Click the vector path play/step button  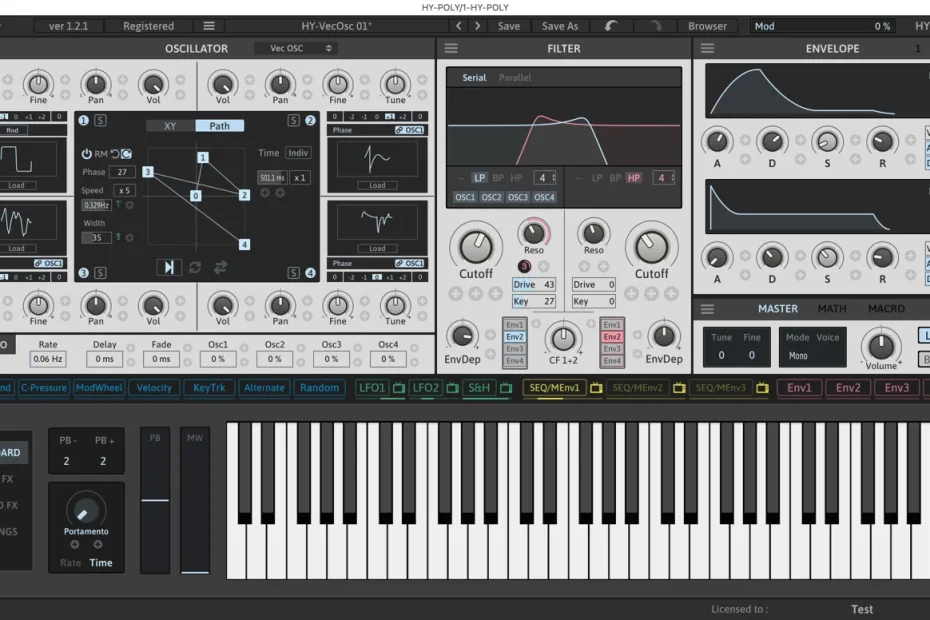point(169,267)
